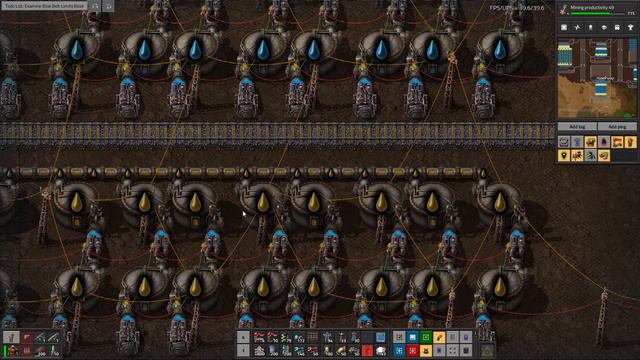
Task: Select the blue blueprint book quickbar slot
Action: 380,337
